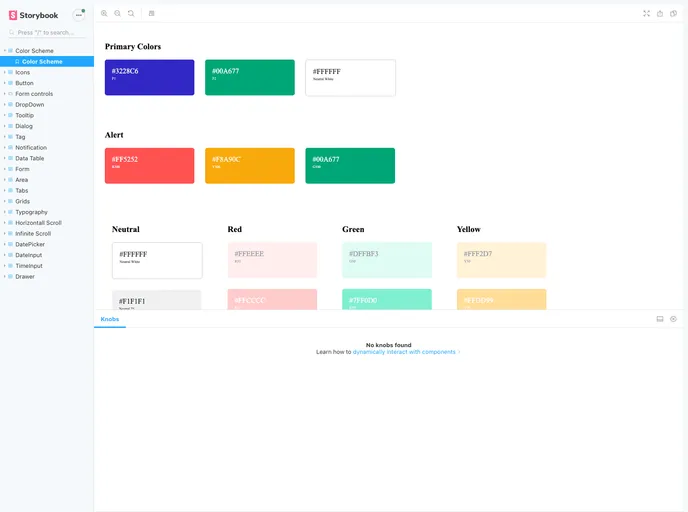Click the green #00A677 alert swatch
Image resolution: width=688 pixels, height=512 pixels.
(350, 165)
